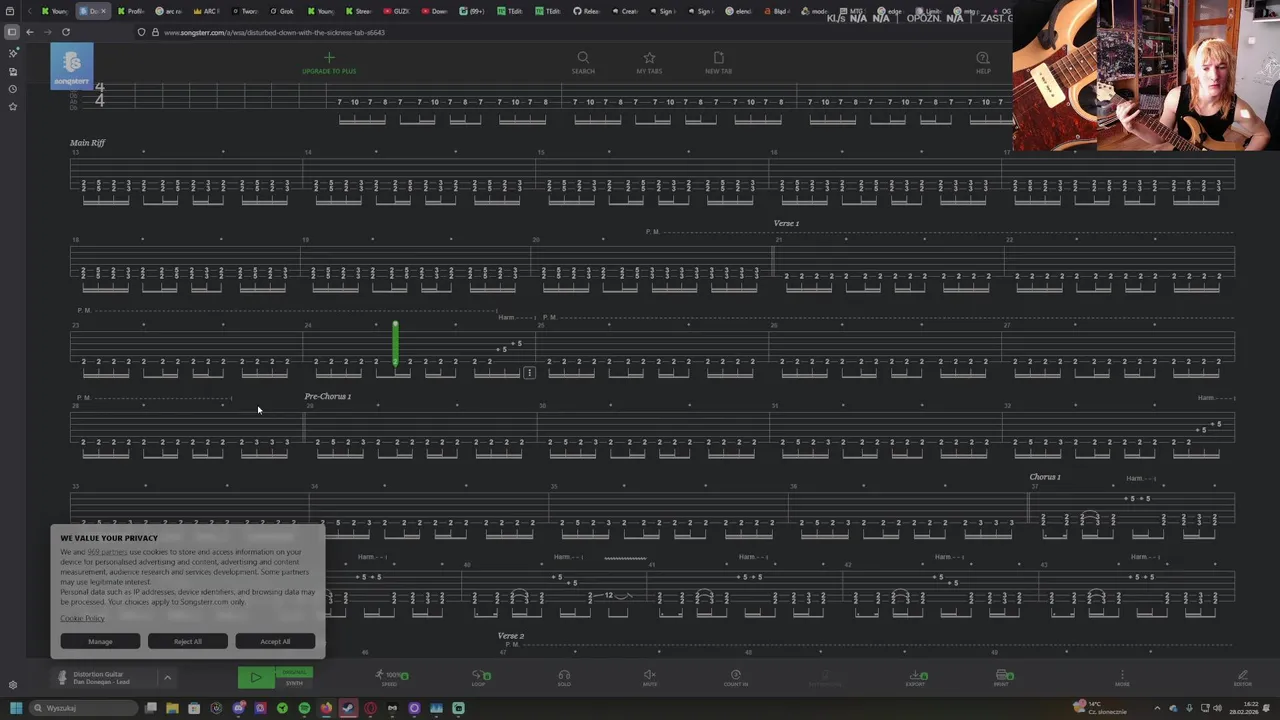
Task: Open the sidebar bookmarks star icon
Action: click(12, 106)
